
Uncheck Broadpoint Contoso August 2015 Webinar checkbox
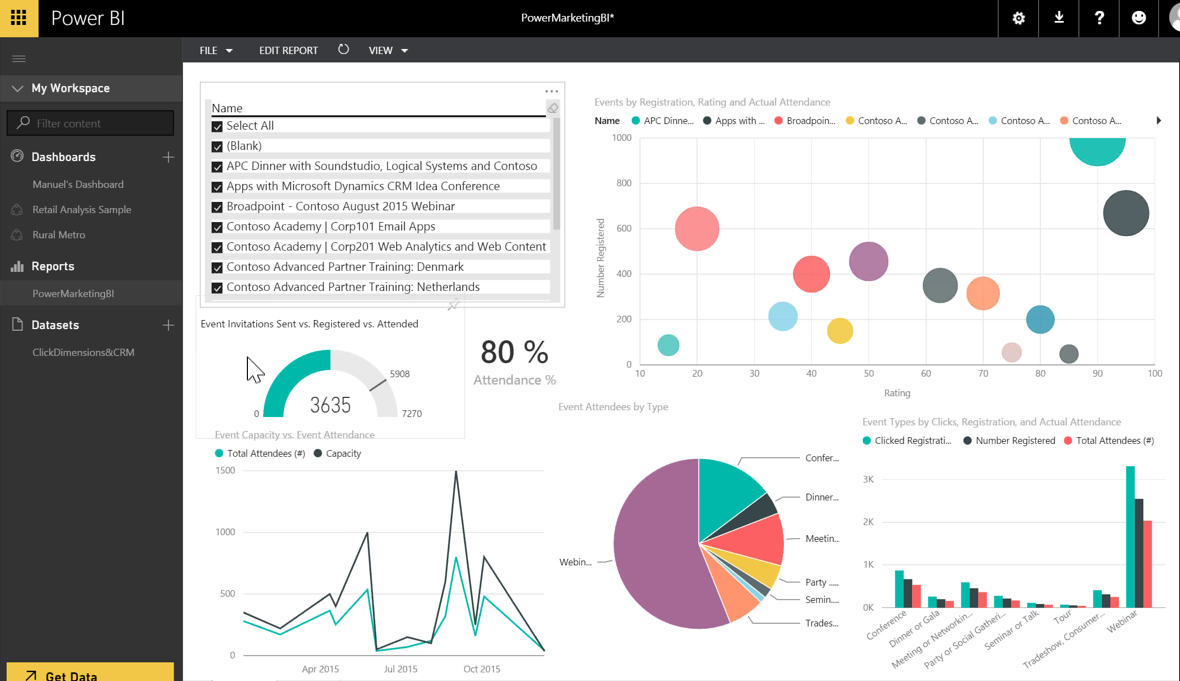(x=217, y=207)
